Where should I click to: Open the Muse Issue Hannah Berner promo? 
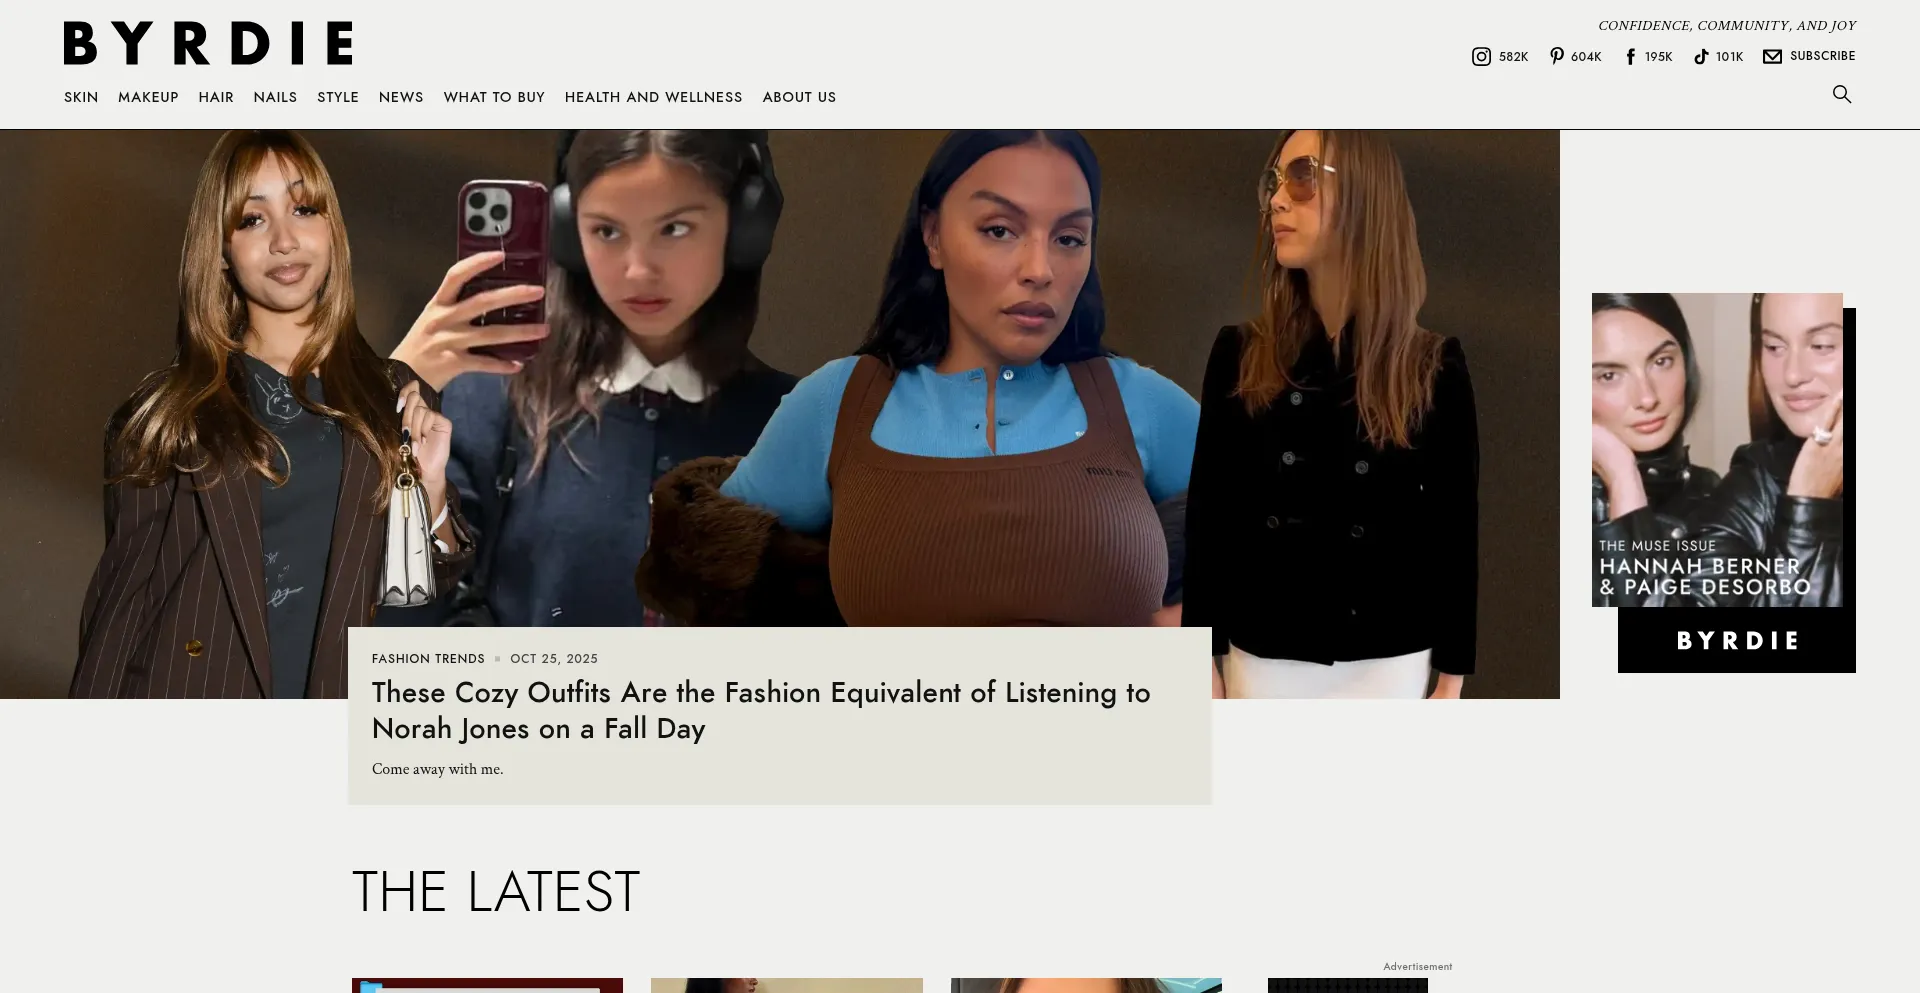point(1723,480)
